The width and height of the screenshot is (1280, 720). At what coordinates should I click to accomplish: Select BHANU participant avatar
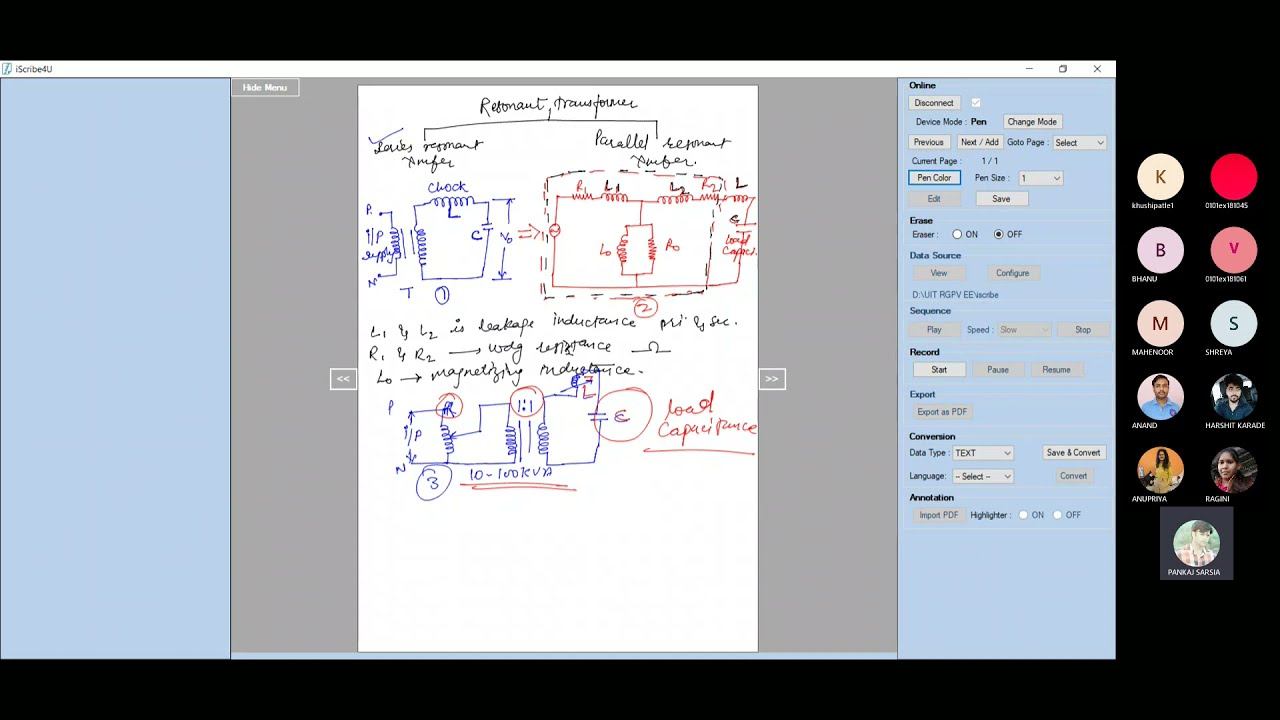(1160, 250)
